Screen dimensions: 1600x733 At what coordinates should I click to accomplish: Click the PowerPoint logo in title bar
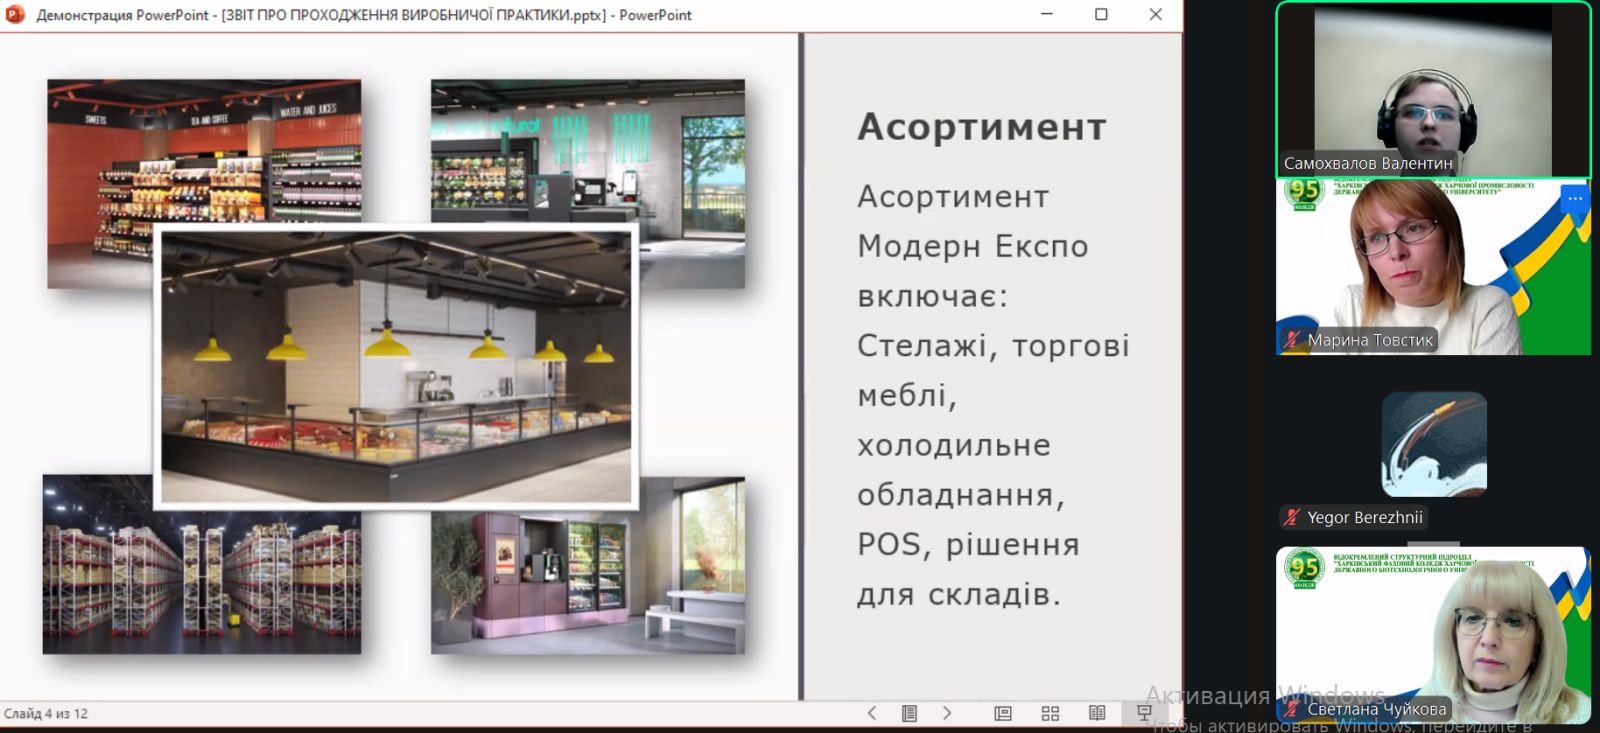click(15, 15)
